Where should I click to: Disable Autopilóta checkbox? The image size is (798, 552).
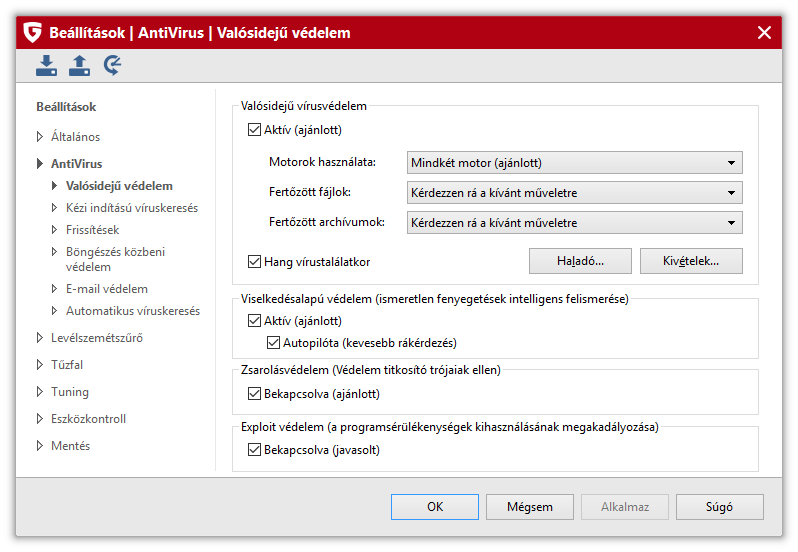click(274, 342)
